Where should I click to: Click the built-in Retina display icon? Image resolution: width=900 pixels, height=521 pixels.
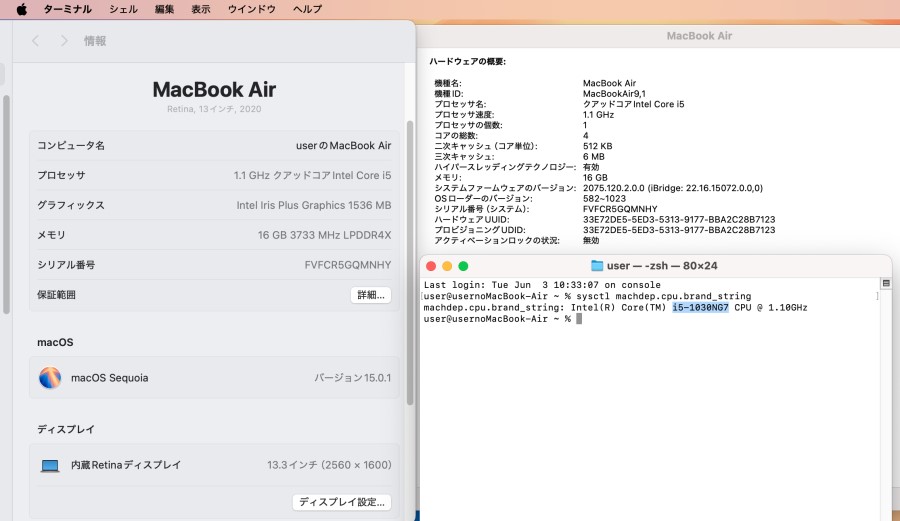[50, 465]
